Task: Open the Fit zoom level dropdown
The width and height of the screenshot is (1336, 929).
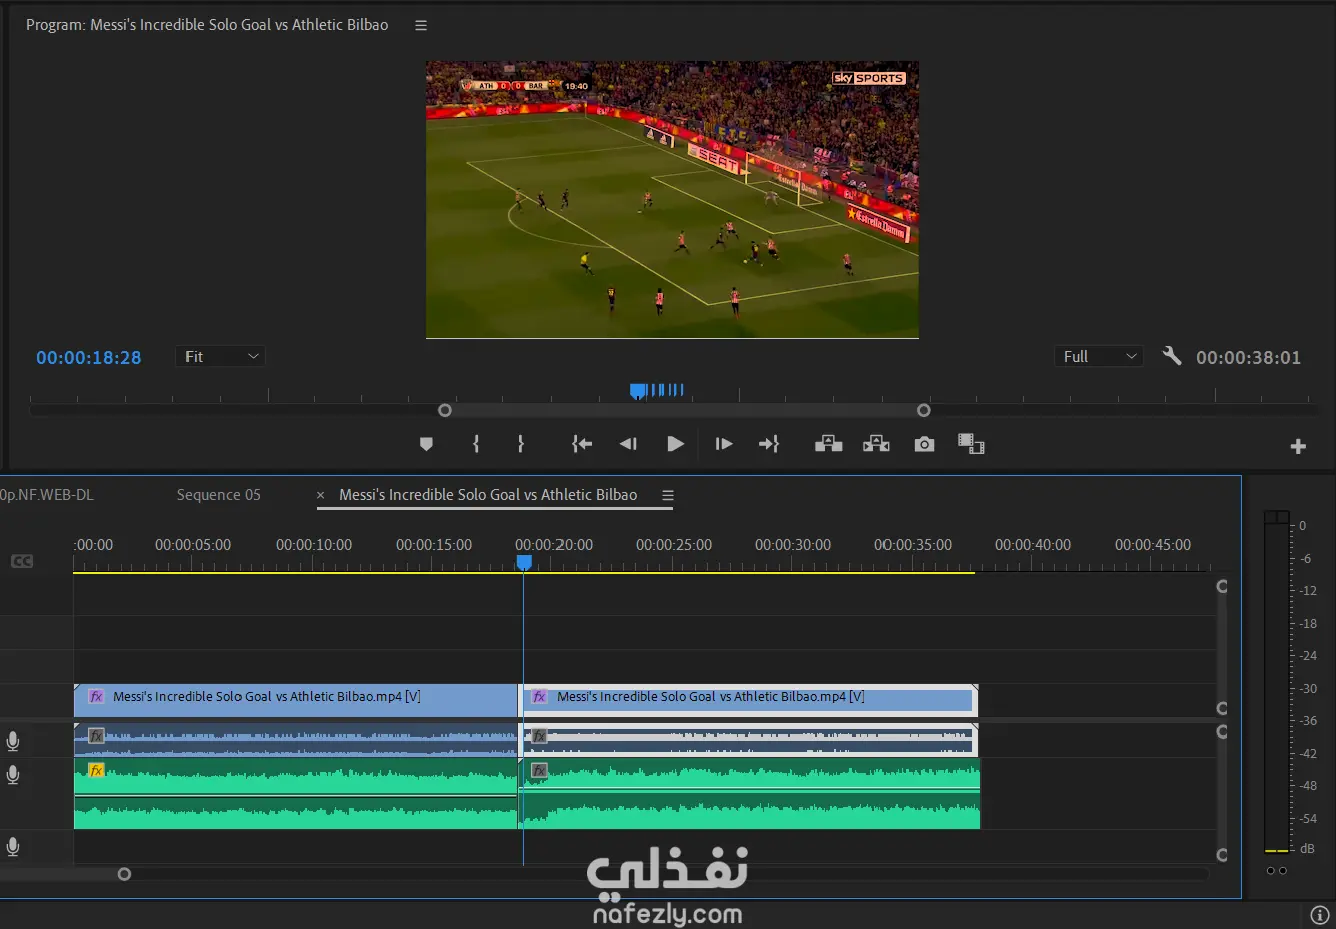Action: pos(221,357)
